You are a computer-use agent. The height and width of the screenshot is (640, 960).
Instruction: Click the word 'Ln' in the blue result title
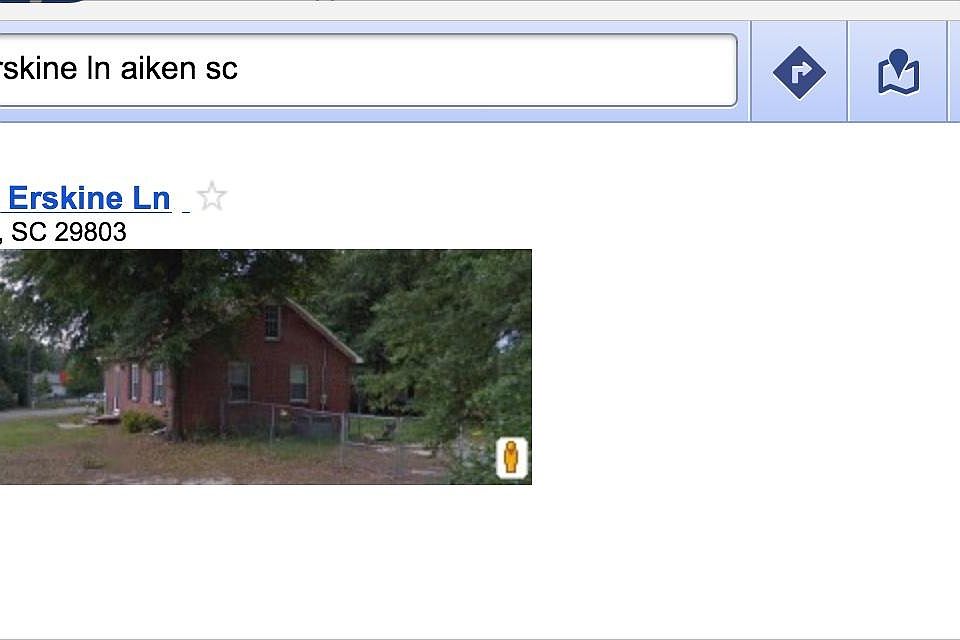click(x=151, y=198)
